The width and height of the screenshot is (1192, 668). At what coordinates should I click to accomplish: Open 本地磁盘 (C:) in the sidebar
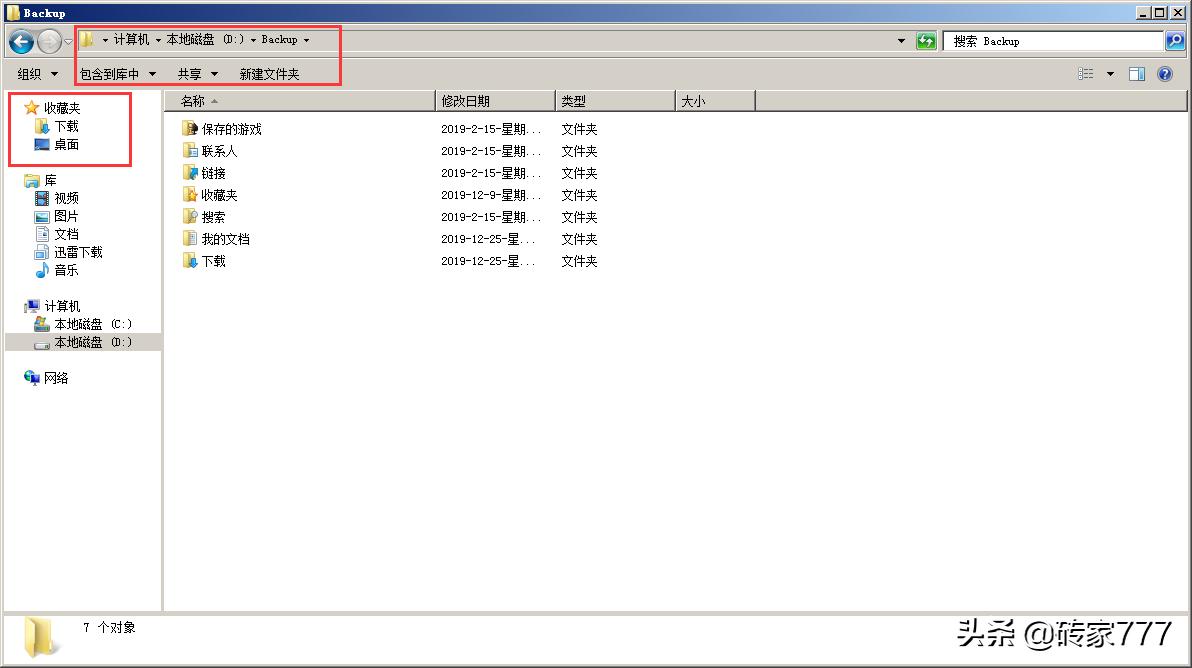[93, 325]
